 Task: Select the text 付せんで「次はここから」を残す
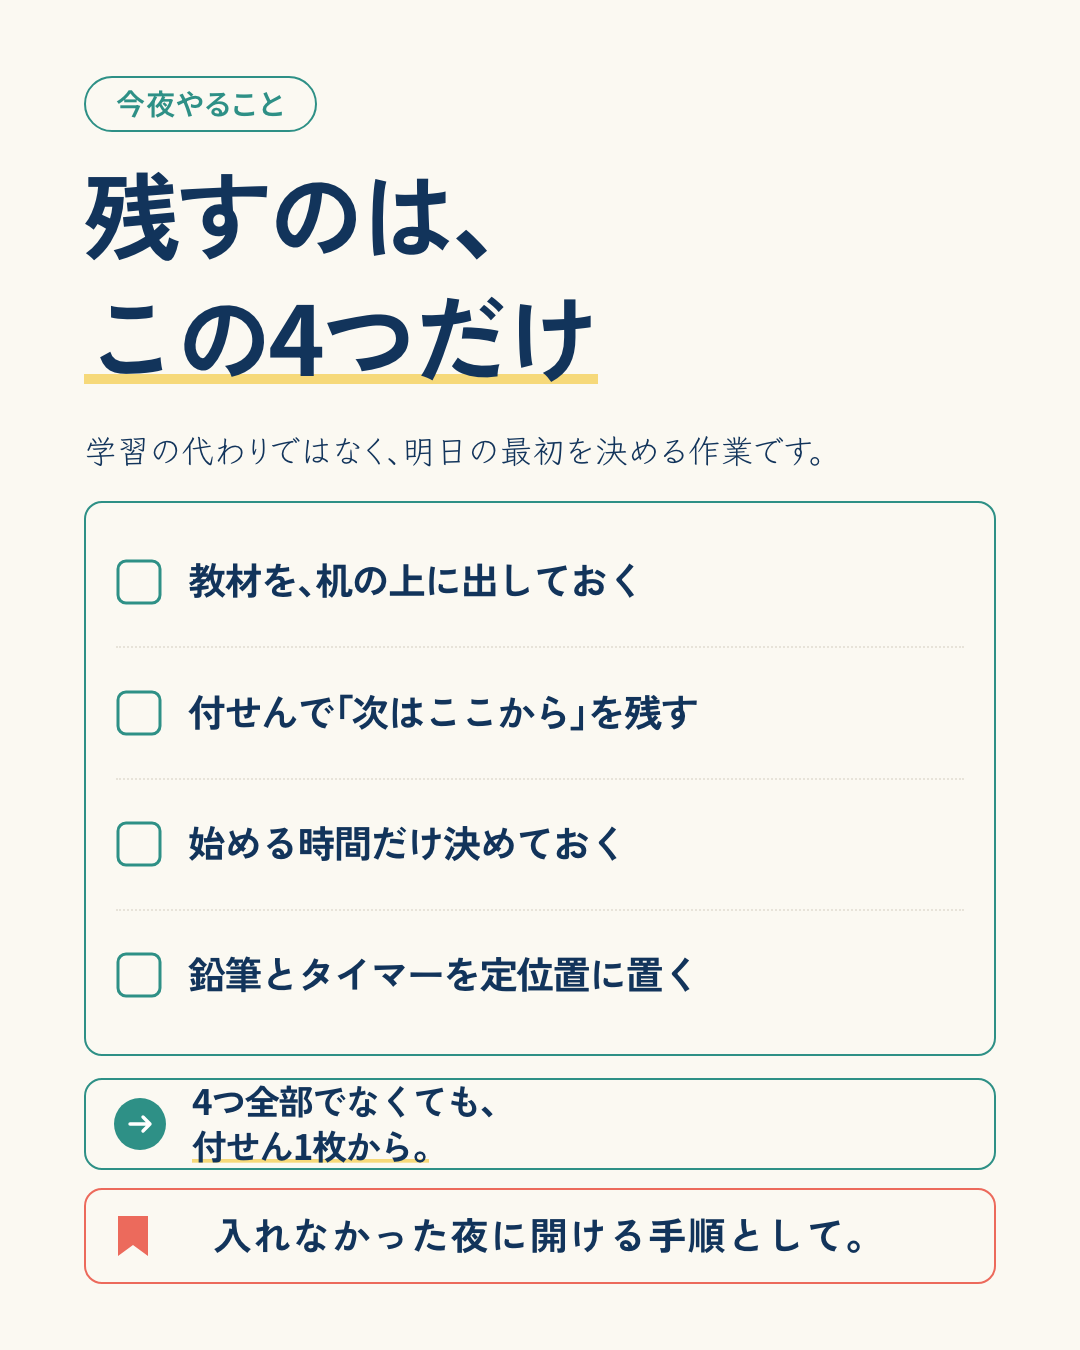click(443, 713)
